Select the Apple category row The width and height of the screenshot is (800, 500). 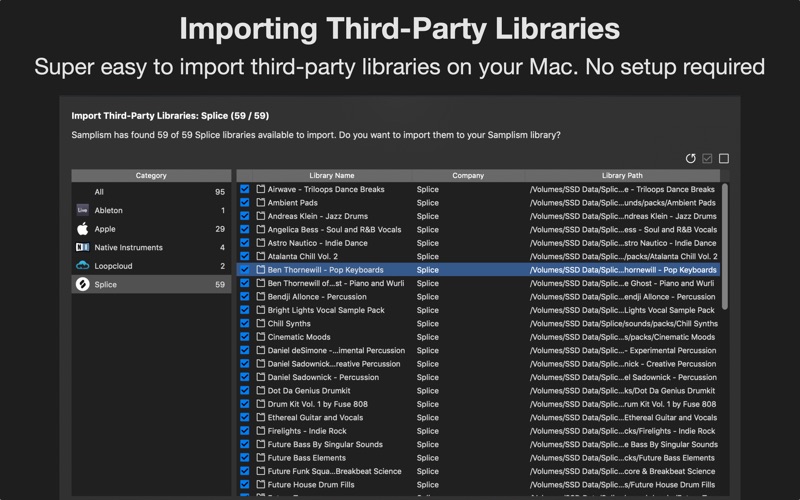pos(151,229)
